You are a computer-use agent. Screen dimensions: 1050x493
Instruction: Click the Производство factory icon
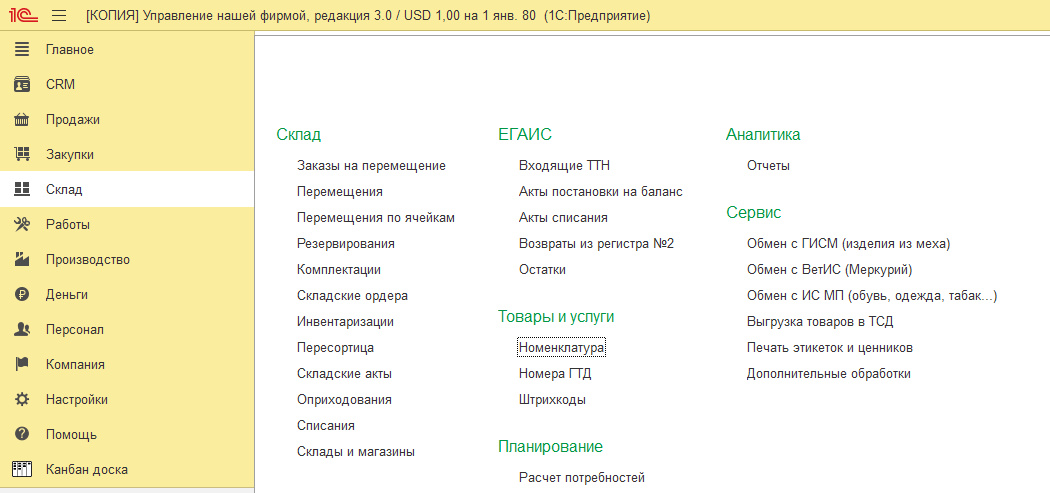pos(22,259)
